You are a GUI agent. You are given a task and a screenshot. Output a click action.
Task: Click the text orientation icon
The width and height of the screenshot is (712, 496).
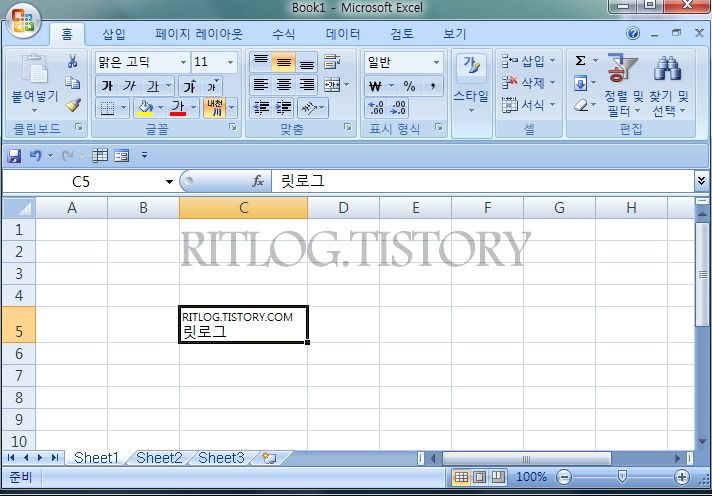pos(310,108)
